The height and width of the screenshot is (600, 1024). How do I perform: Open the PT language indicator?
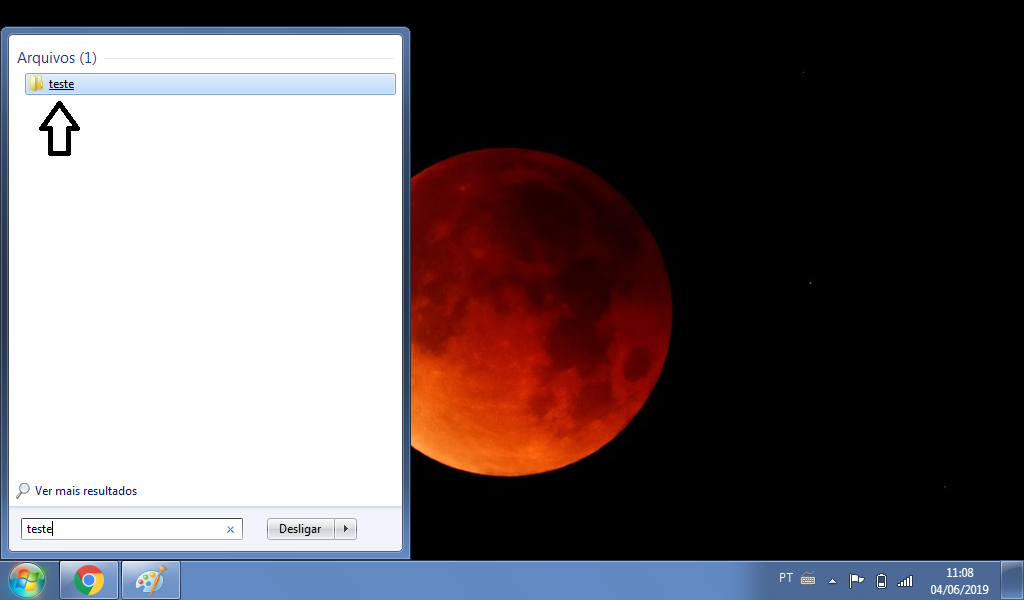[786, 578]
